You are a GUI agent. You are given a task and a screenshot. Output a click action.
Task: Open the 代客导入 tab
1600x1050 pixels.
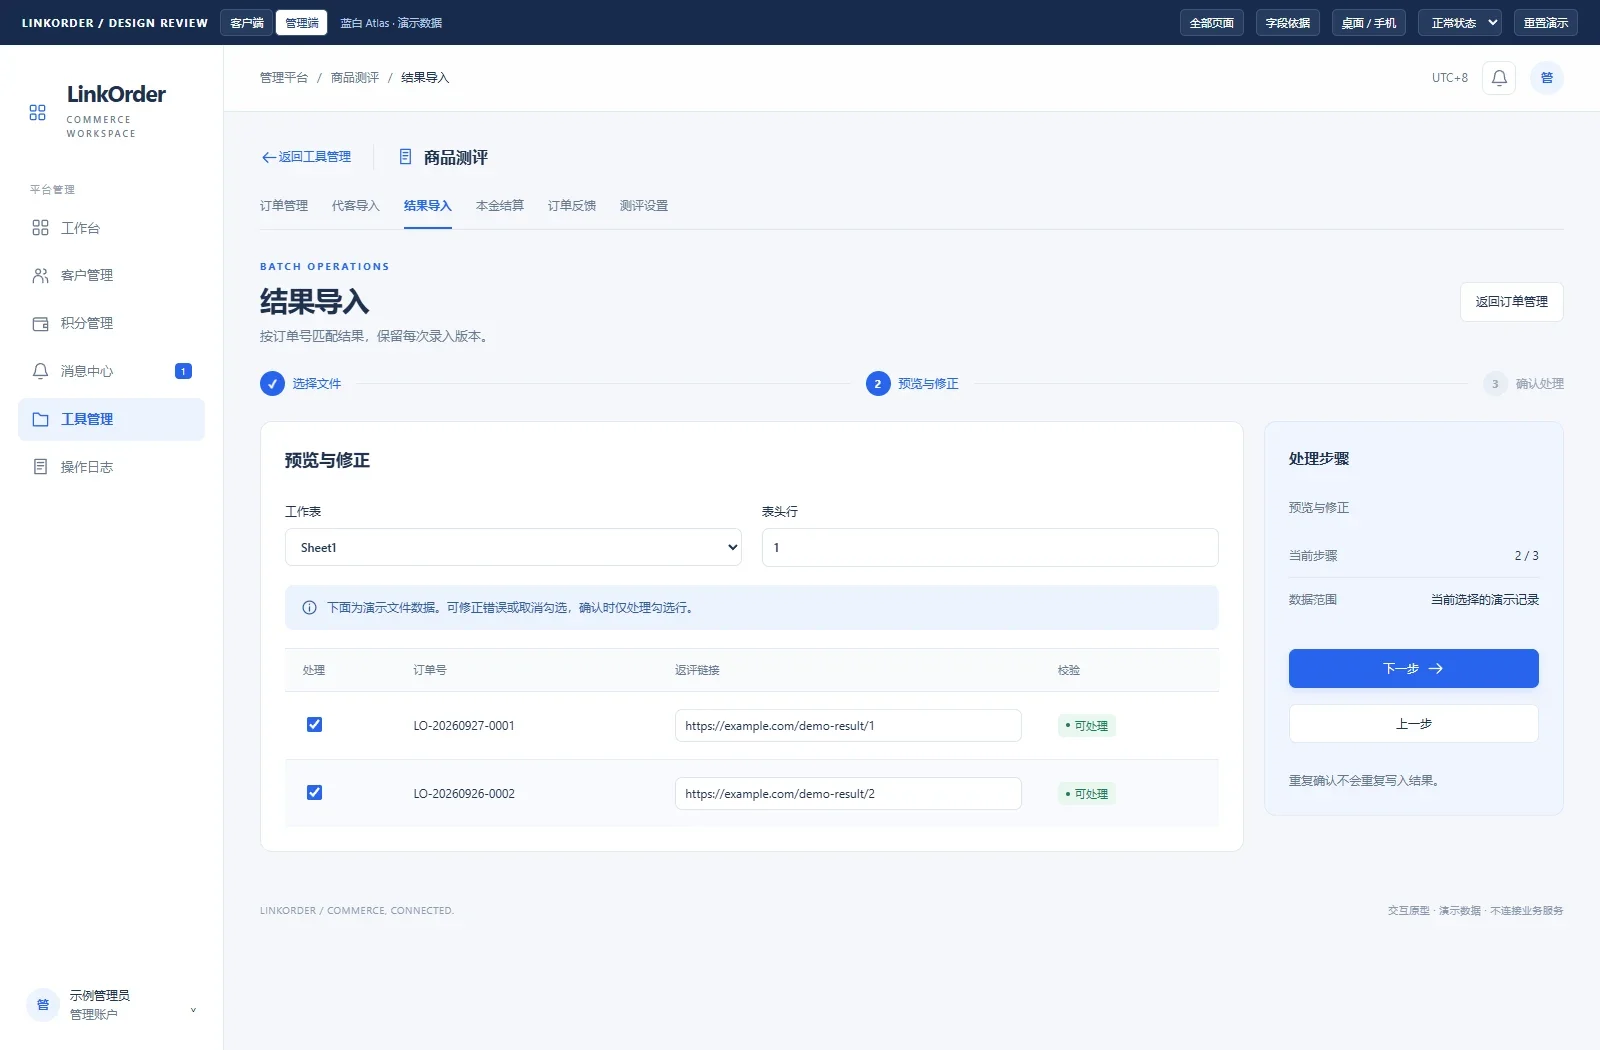356,206
